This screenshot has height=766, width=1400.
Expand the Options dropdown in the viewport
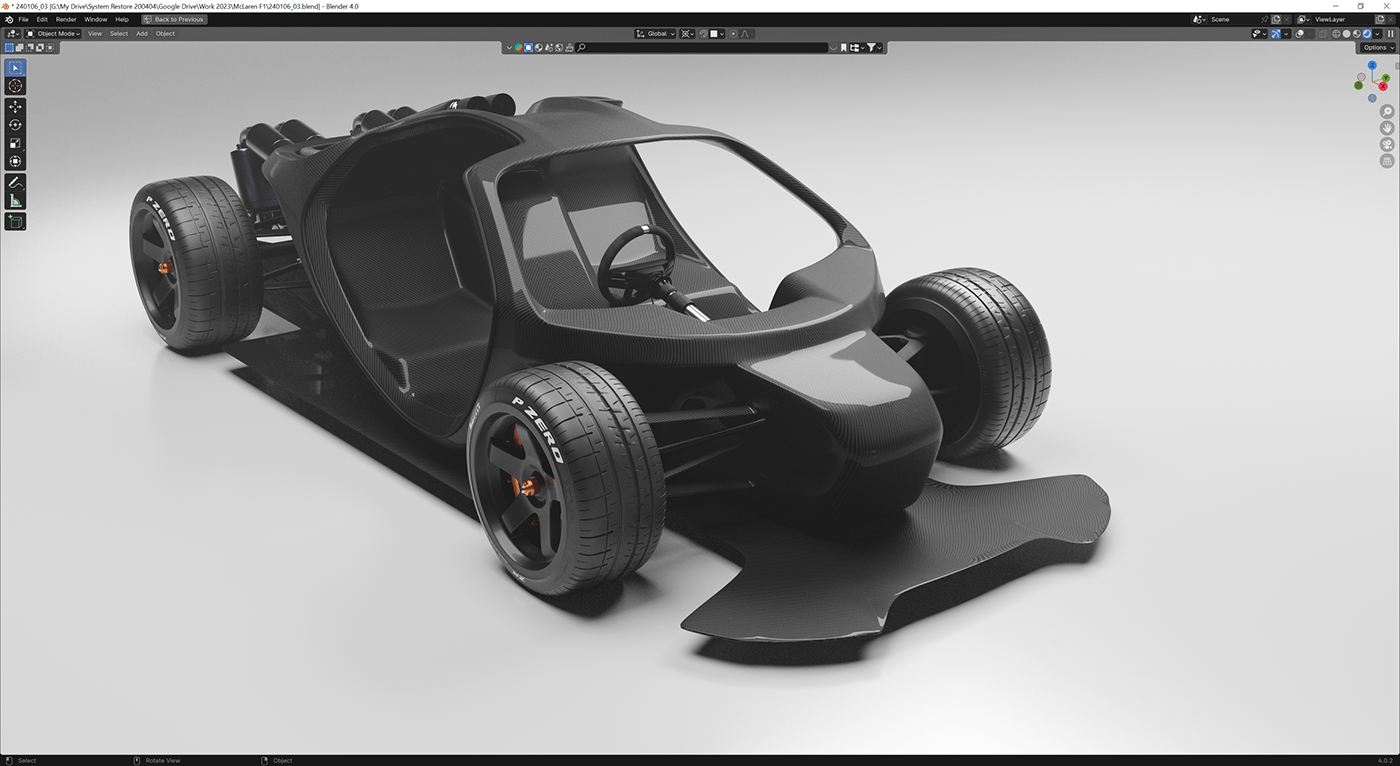click(1377, 47)
